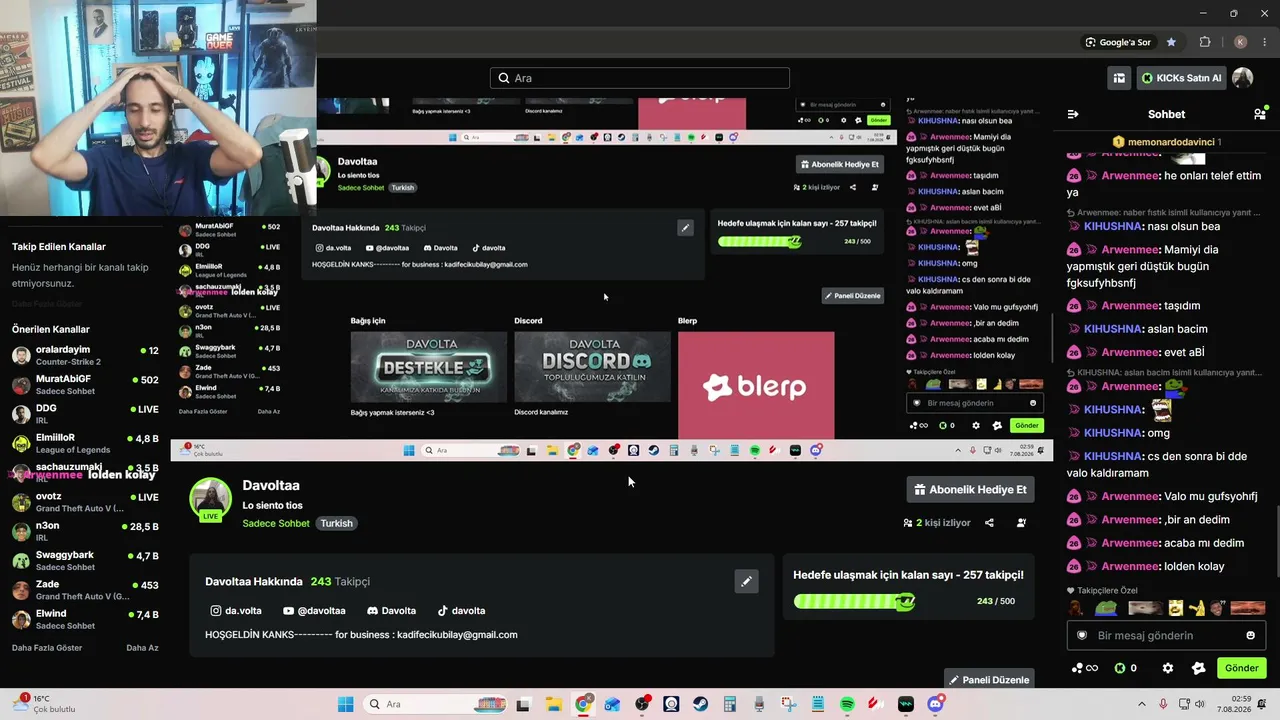Image resolution: width=1280 pixels, height=720 pixels.
Task: Pick the banana emote in follower emotes
Action: [1196, 608]
